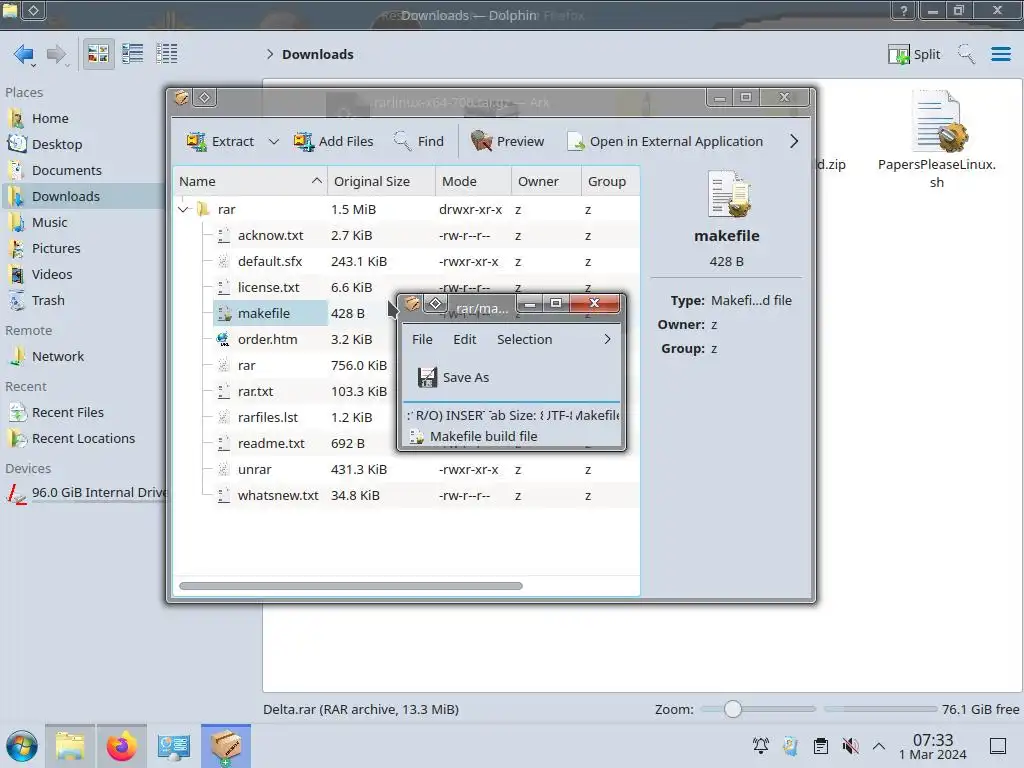1024x768 pixels.
Task: Open Recent Locations in sidebar
Action: coord(83,439)
